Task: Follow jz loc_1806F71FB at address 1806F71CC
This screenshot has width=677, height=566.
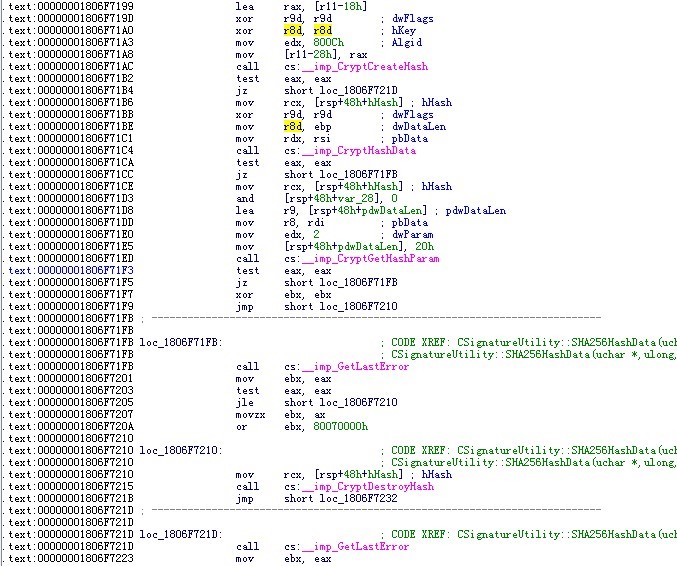Action: tap(358, 174)
